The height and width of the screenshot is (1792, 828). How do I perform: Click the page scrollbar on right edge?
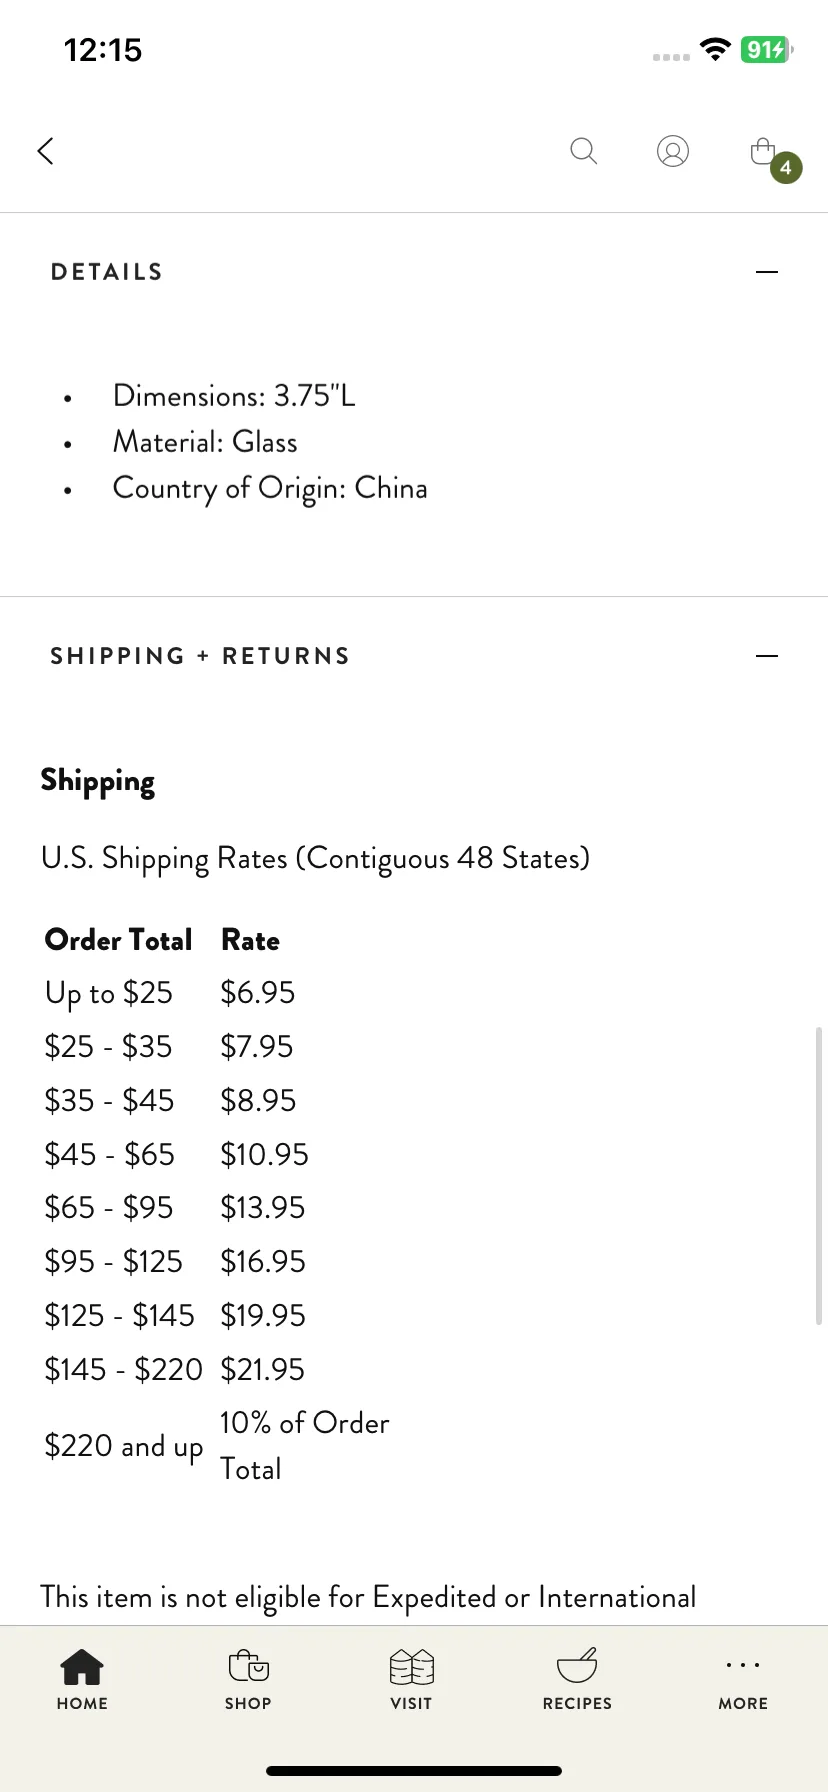(819, 1175)
